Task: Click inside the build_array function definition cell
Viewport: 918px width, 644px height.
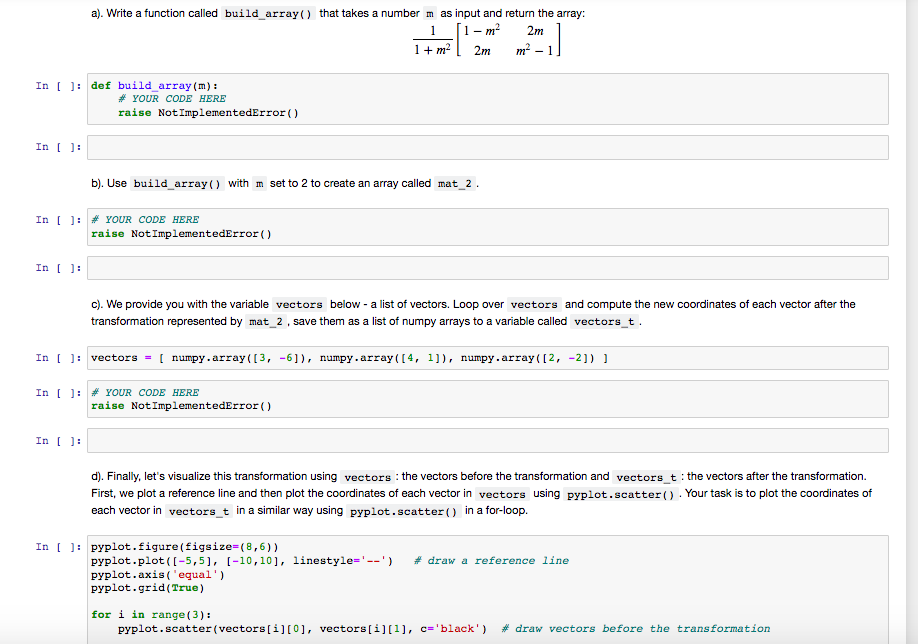Action: (x=400, y=99)
